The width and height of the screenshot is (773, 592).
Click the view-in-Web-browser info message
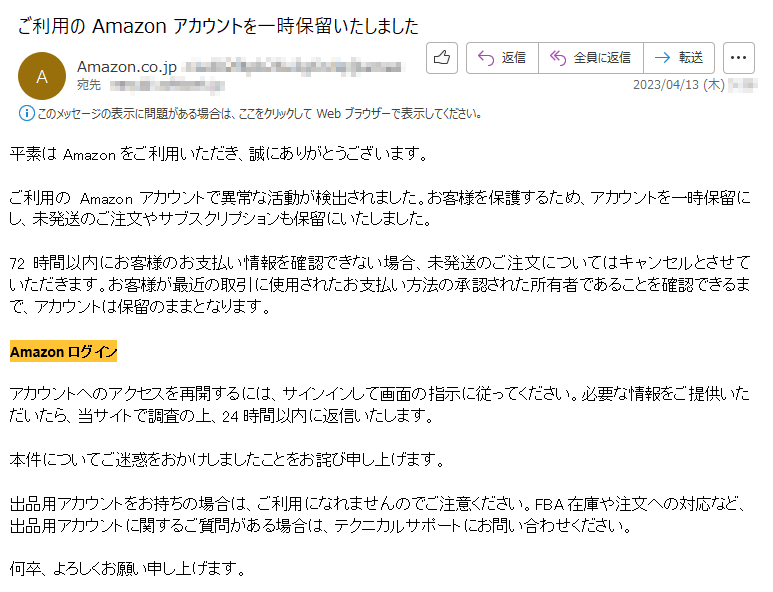pyautogui.click(x=259, y=114)
